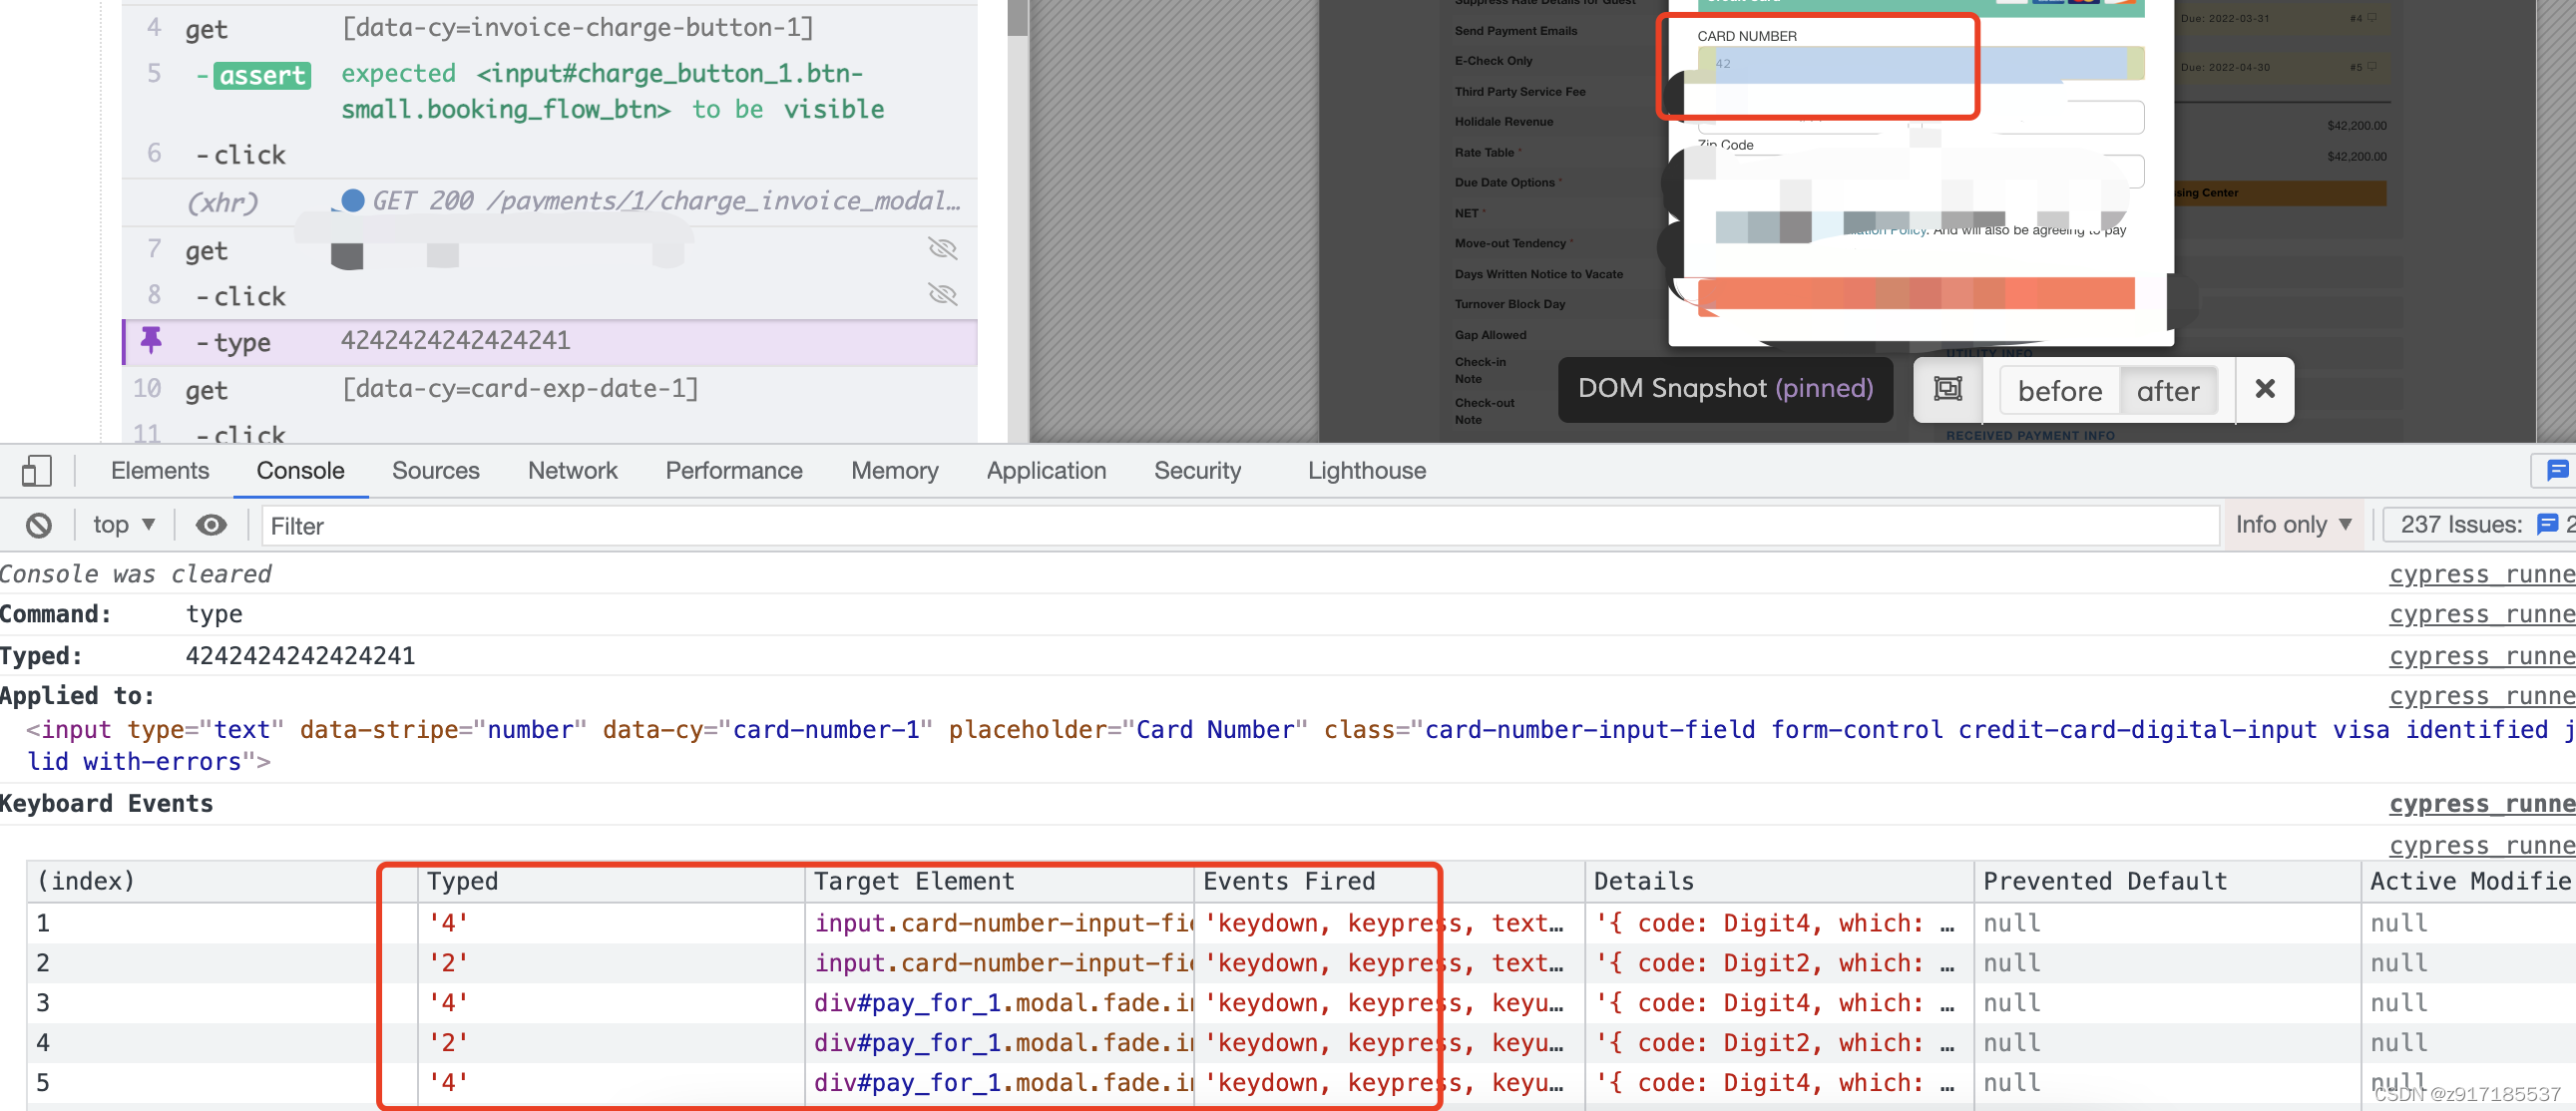Toggle the device toolbar icon
2576x1111 pixels.
[37, 470]
